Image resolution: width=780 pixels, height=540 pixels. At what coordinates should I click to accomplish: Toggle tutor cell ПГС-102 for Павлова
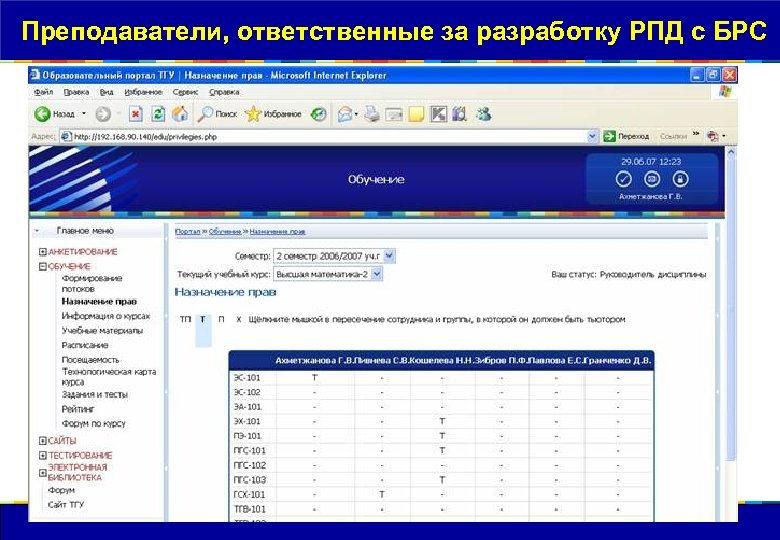[x=557, y=465]
